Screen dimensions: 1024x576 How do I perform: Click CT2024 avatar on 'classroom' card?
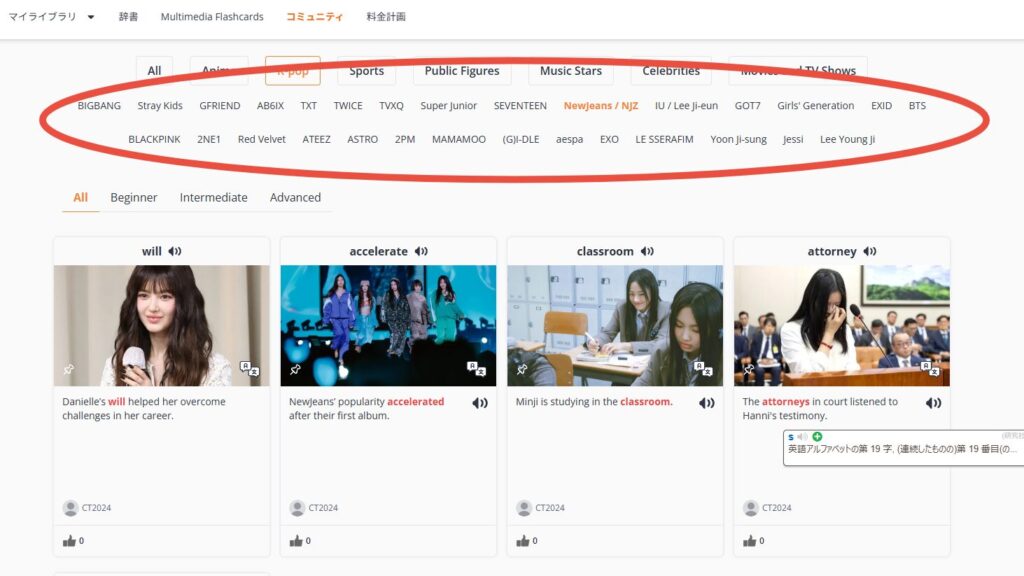pos(524,507)
